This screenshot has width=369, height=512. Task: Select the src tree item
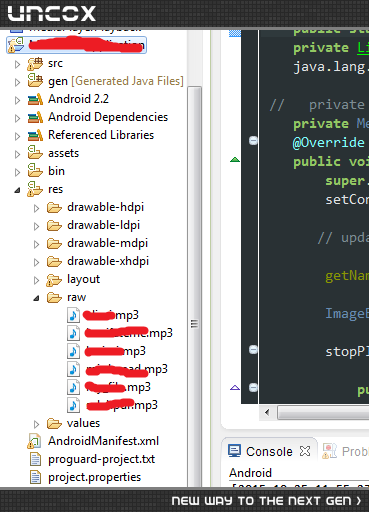pyautogui.click(x=55, y=63)
